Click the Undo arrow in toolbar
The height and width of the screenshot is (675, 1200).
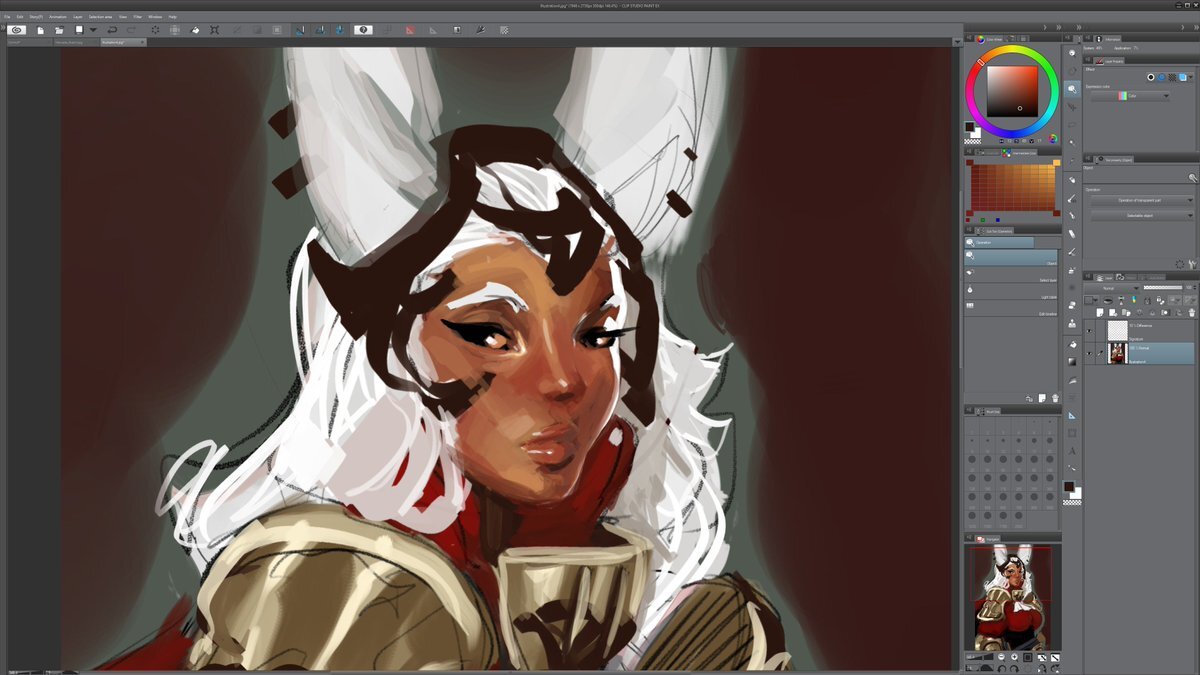point(112,30)
